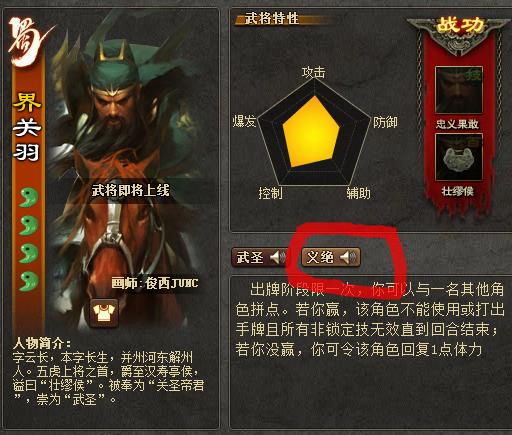Click the 防御 attribute label on chart
The width and height of the screenshot is (512, 435).
[x=385, y=122]
